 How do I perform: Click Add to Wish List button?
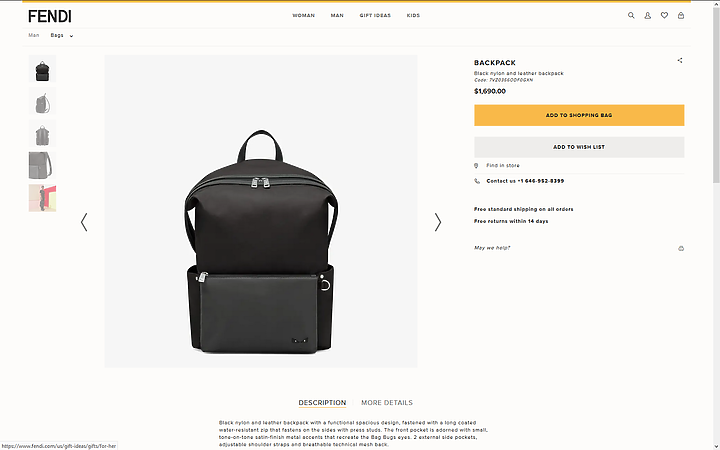click(579, 147)
